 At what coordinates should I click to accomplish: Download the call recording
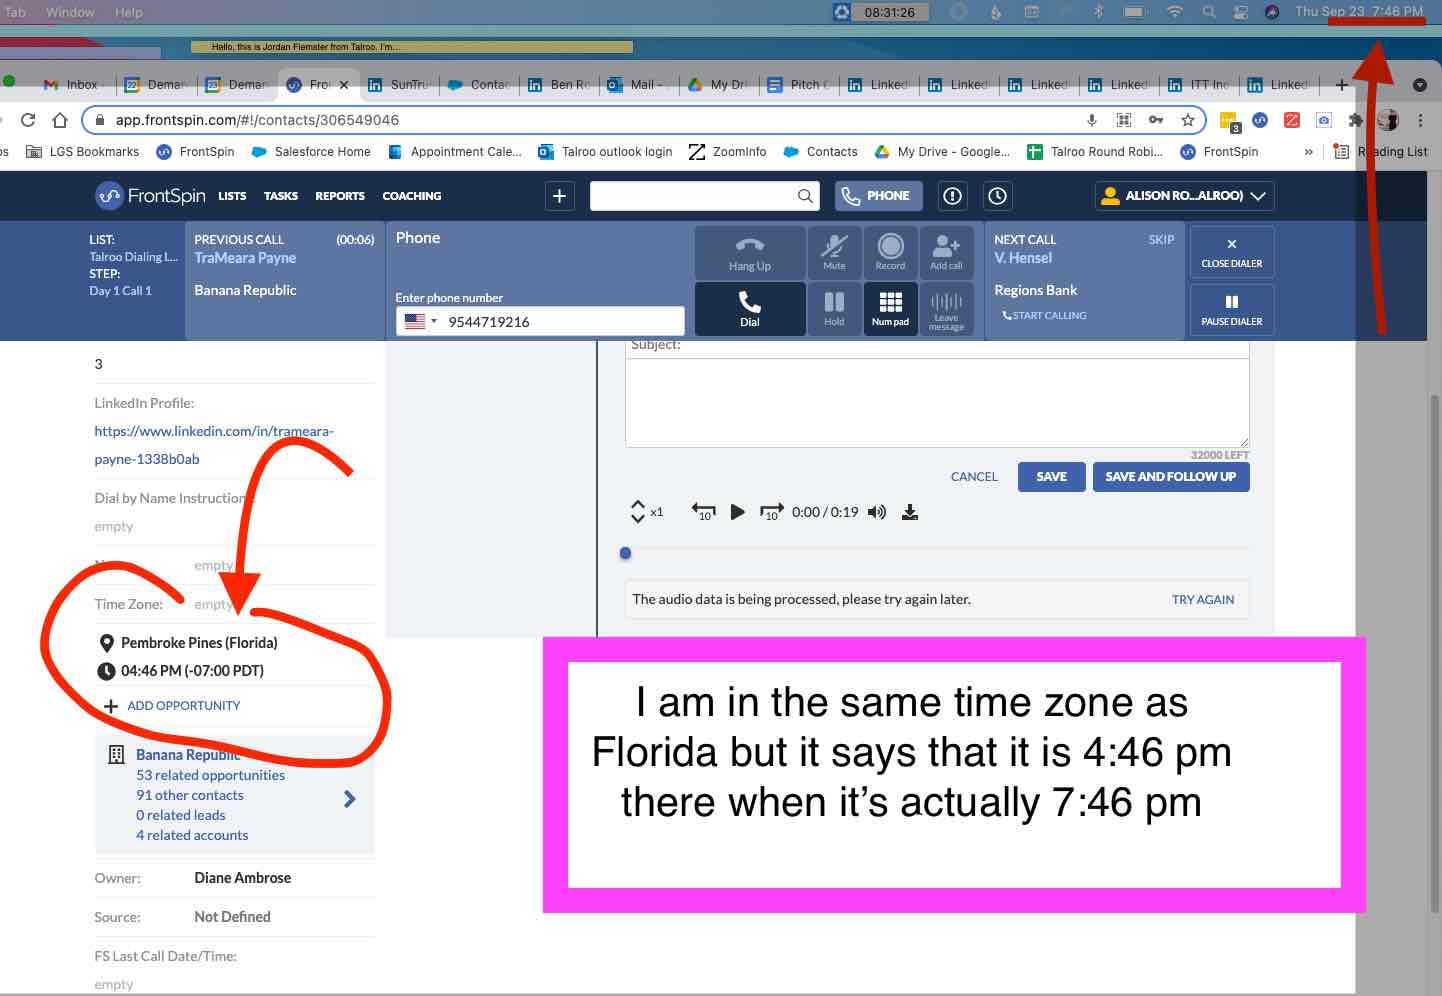910,512
